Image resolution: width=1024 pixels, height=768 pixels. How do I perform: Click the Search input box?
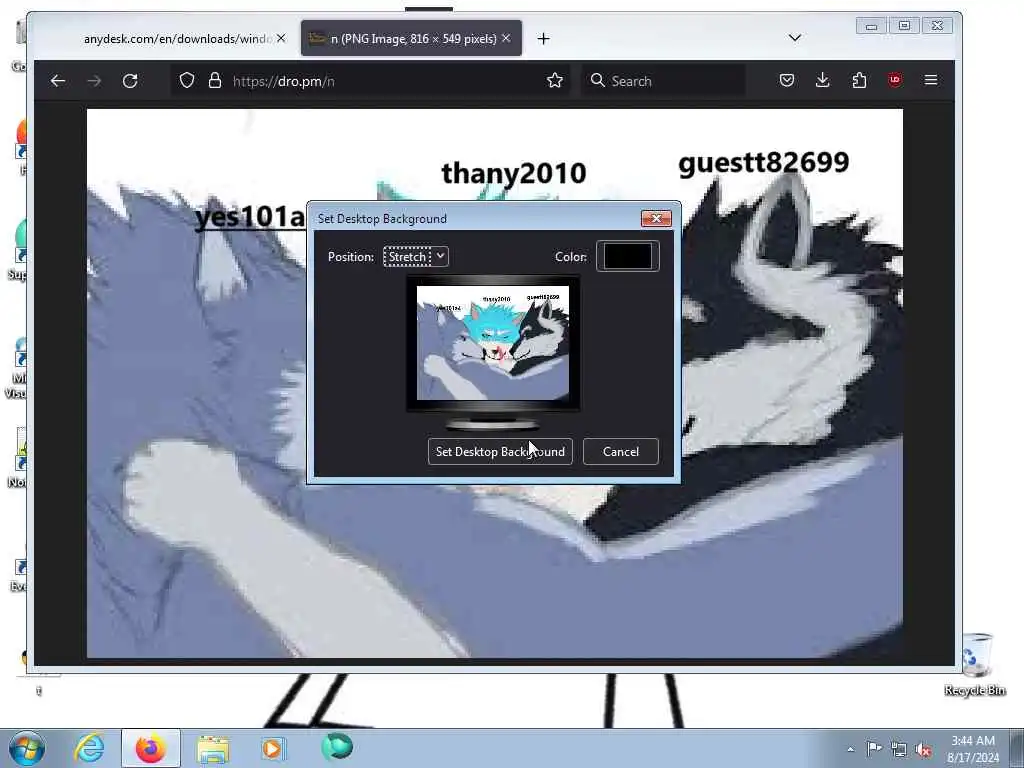[664, 81]
